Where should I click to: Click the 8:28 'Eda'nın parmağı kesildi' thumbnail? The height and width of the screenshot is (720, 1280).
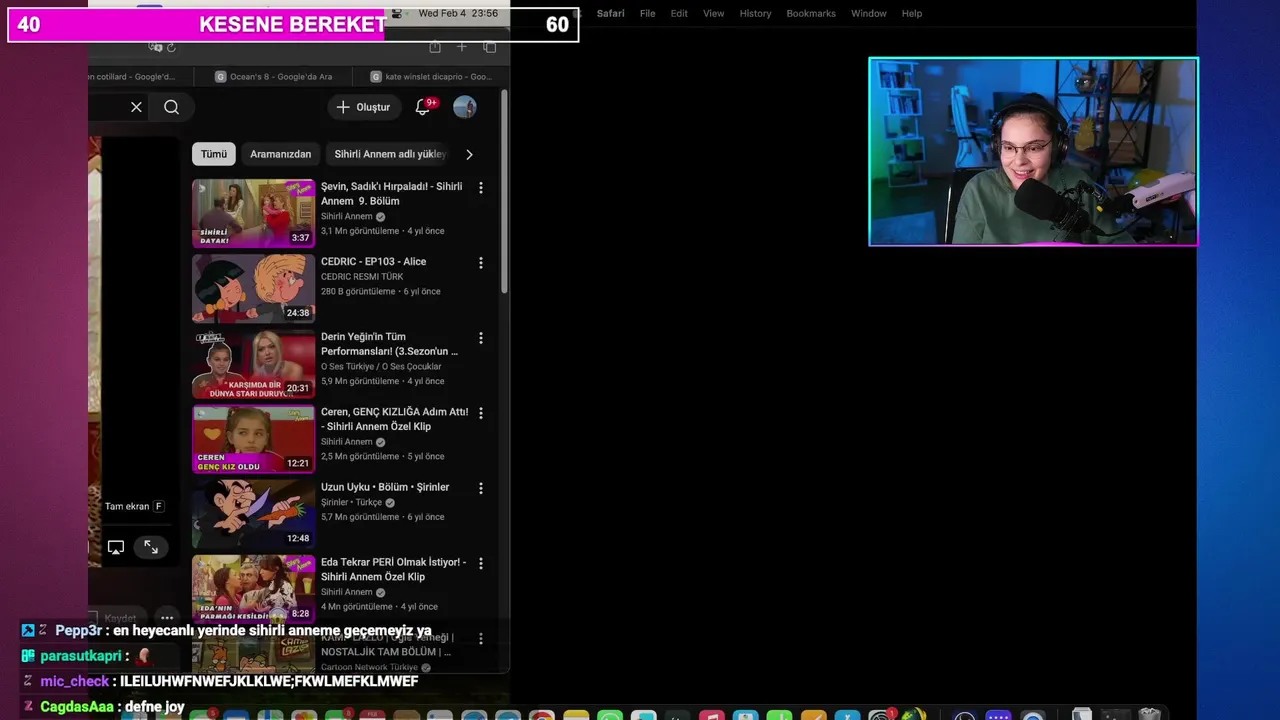point(253,588)
